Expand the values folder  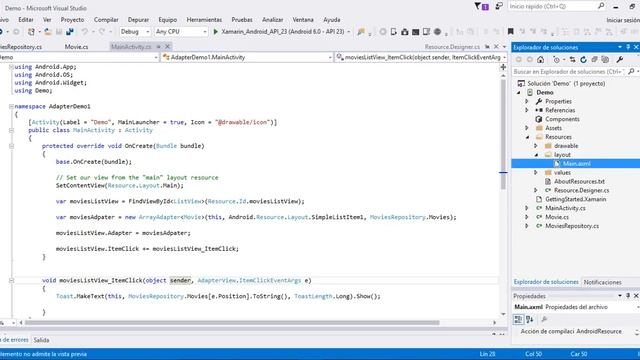point(536,173)
